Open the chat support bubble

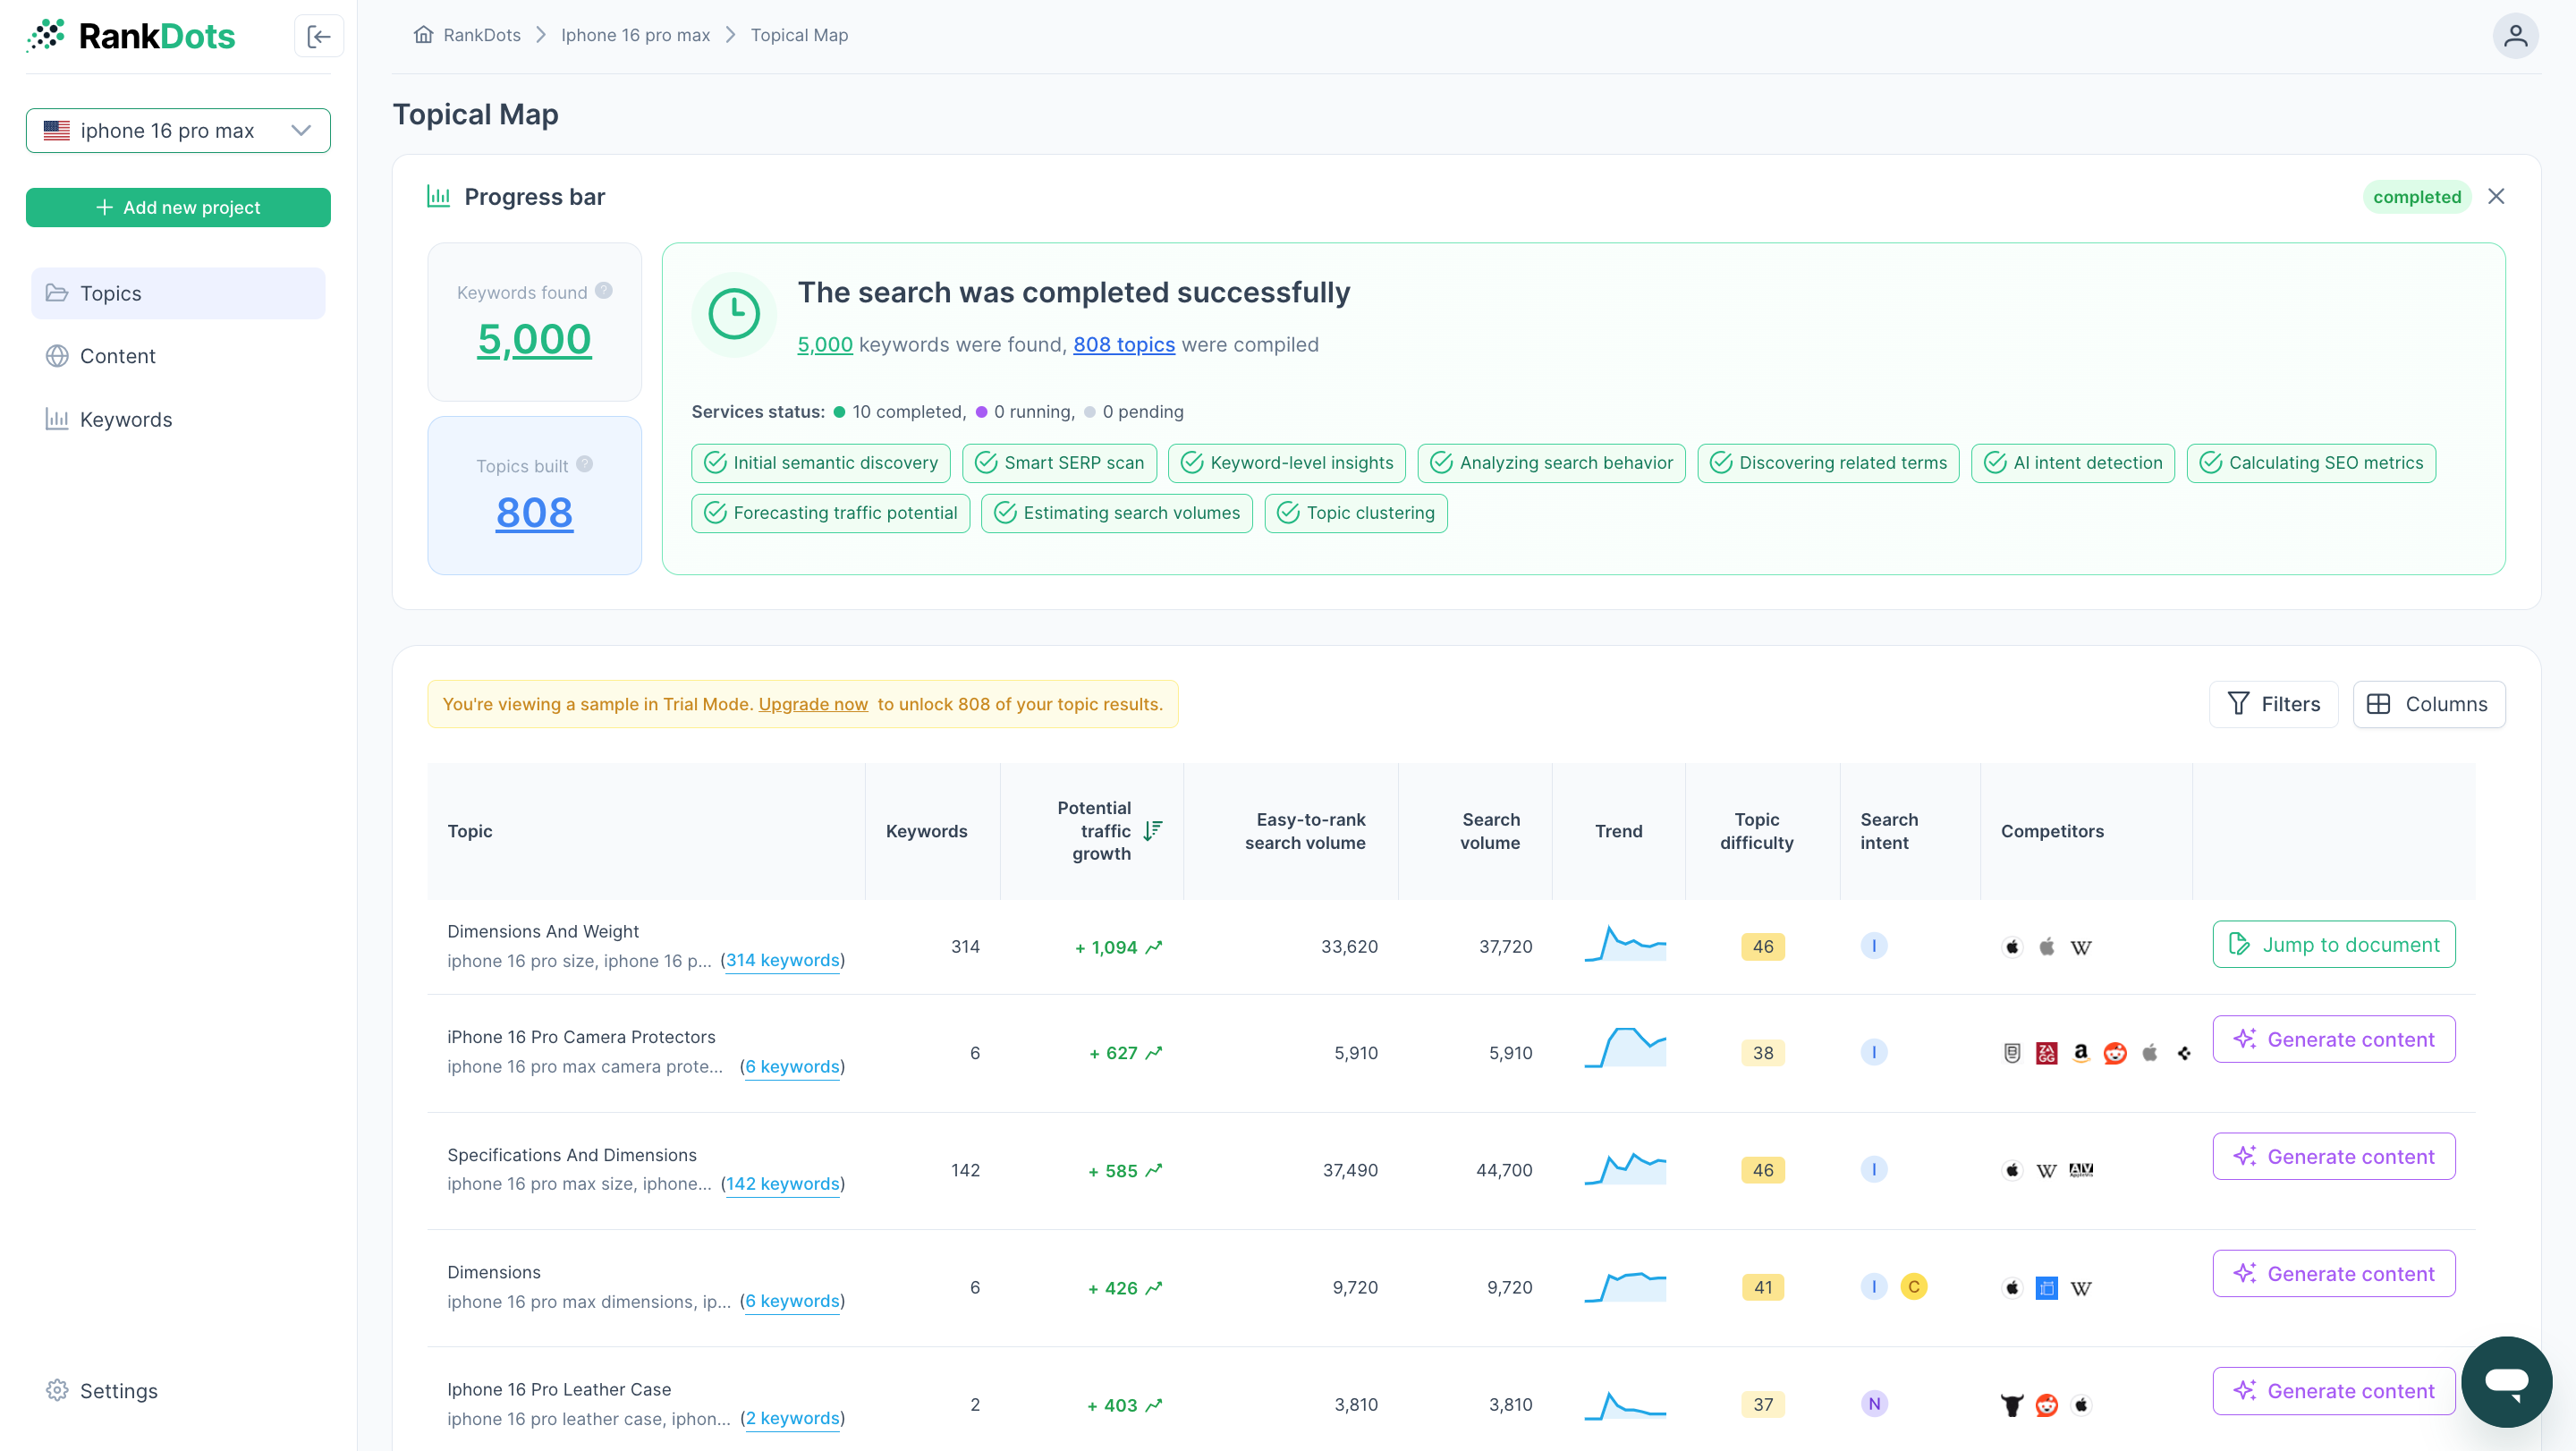2506,1381
